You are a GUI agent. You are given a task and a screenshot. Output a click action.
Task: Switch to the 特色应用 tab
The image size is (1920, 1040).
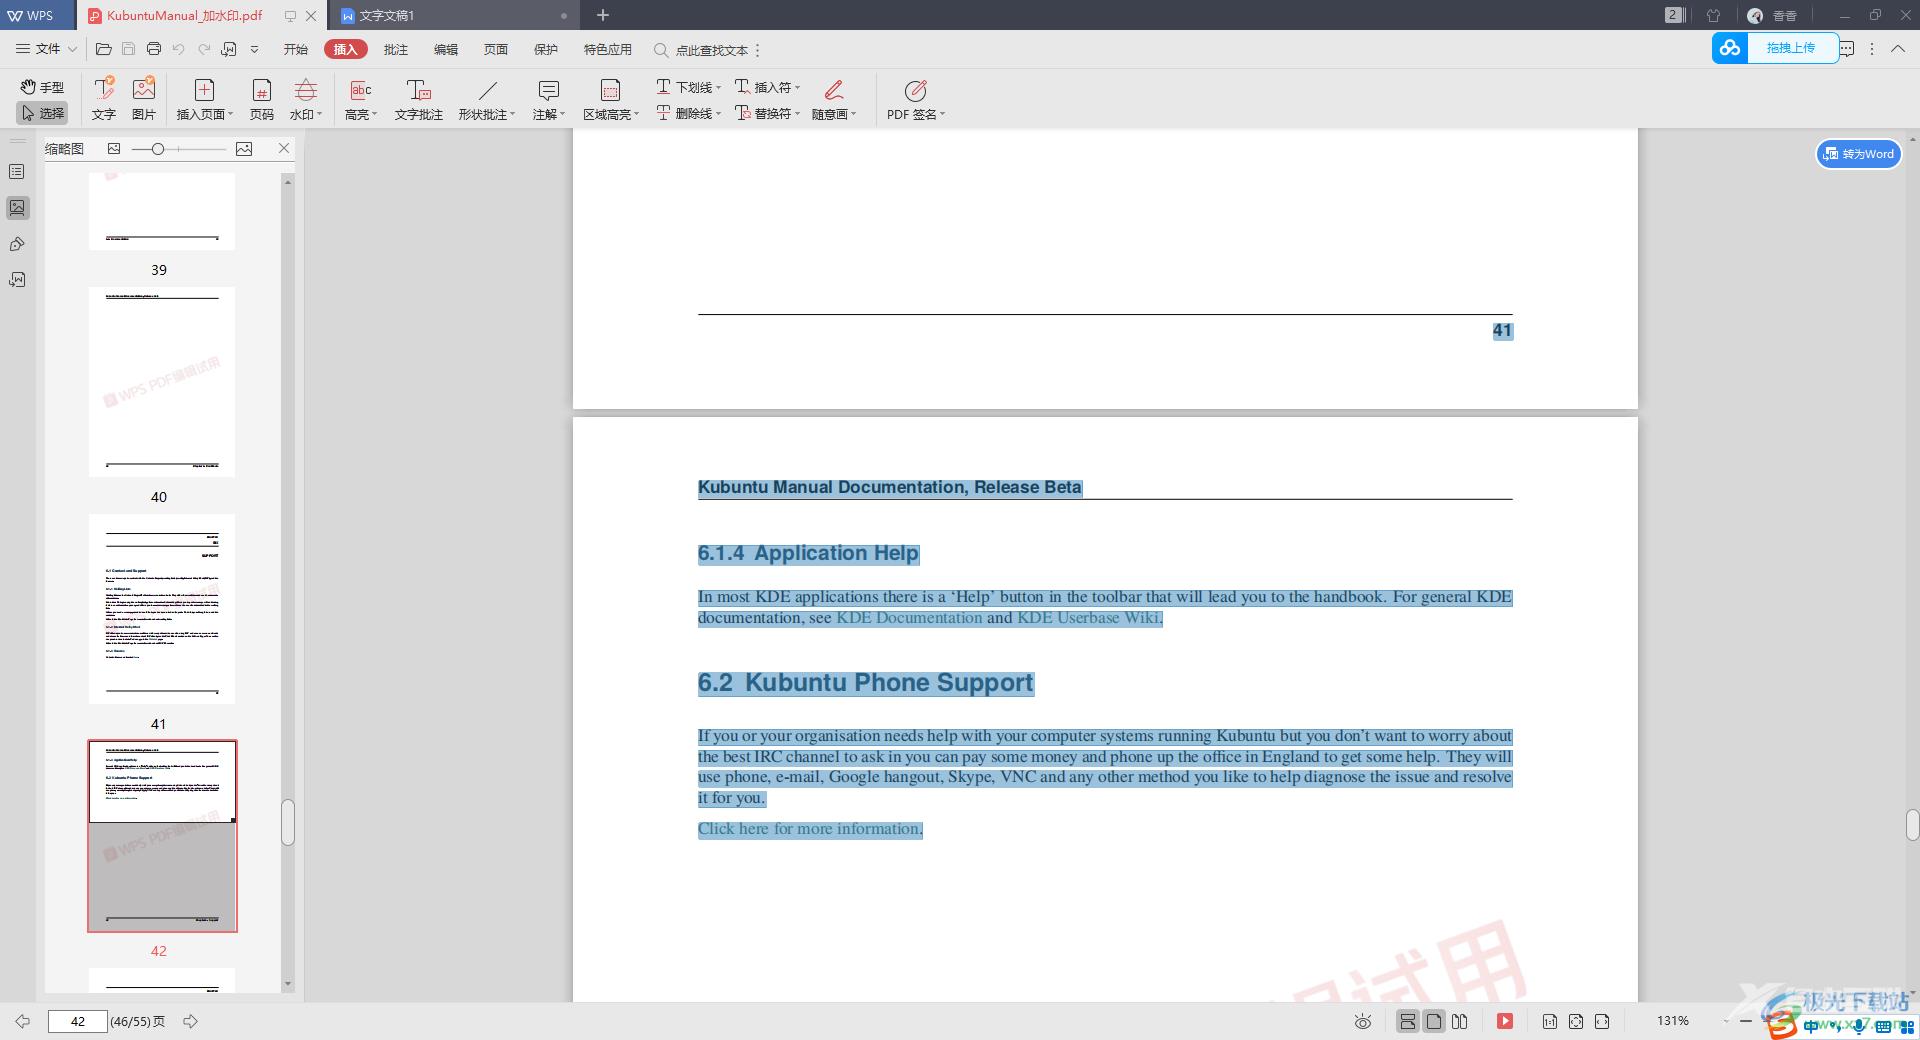coord(608,49)
